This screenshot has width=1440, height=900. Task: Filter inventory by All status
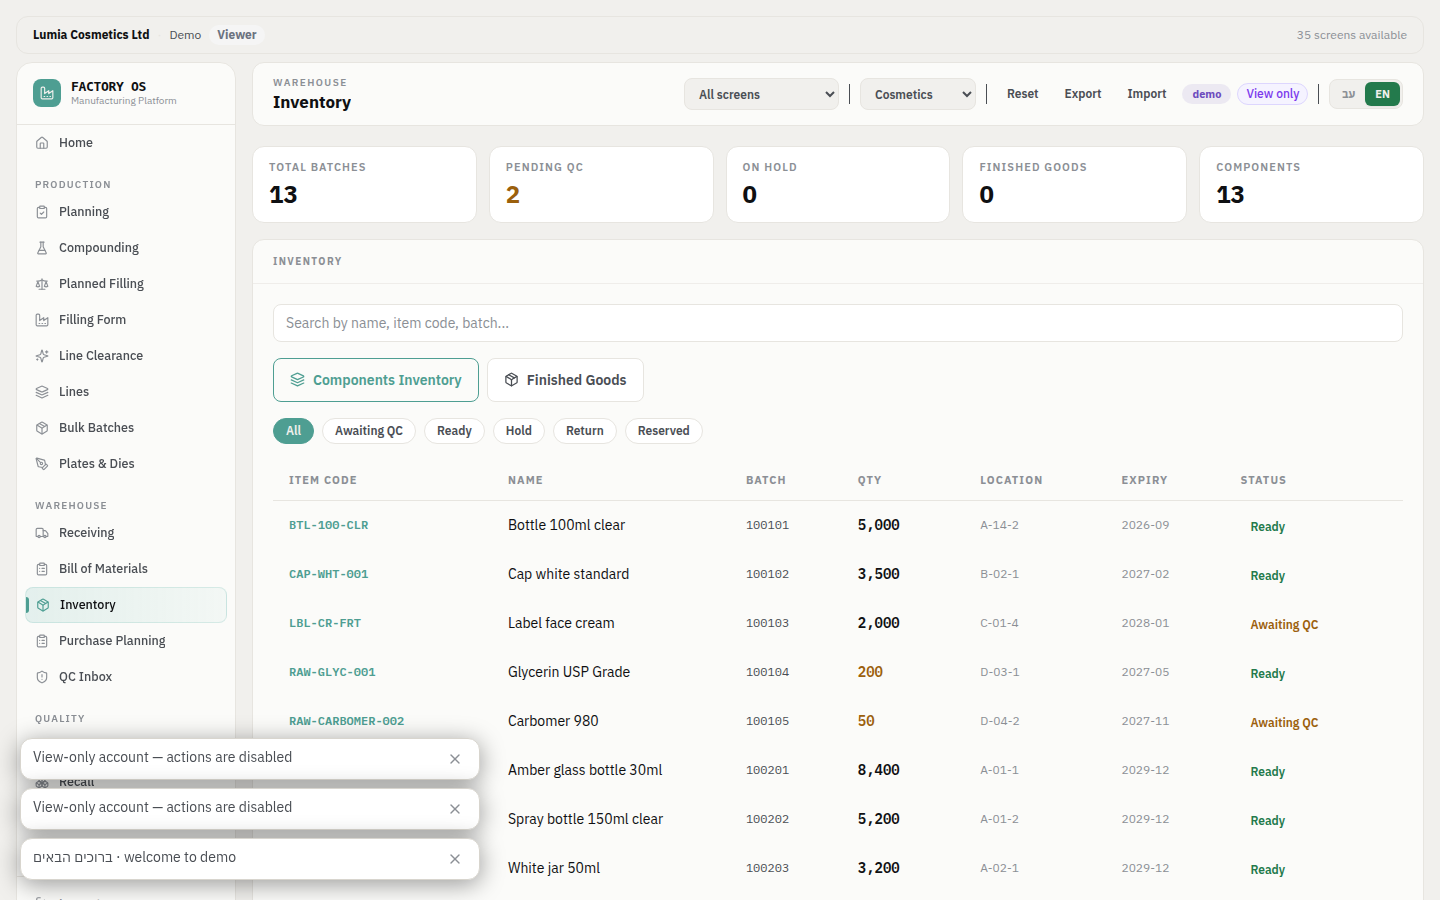pyautogui.click(x=293, y=431)
